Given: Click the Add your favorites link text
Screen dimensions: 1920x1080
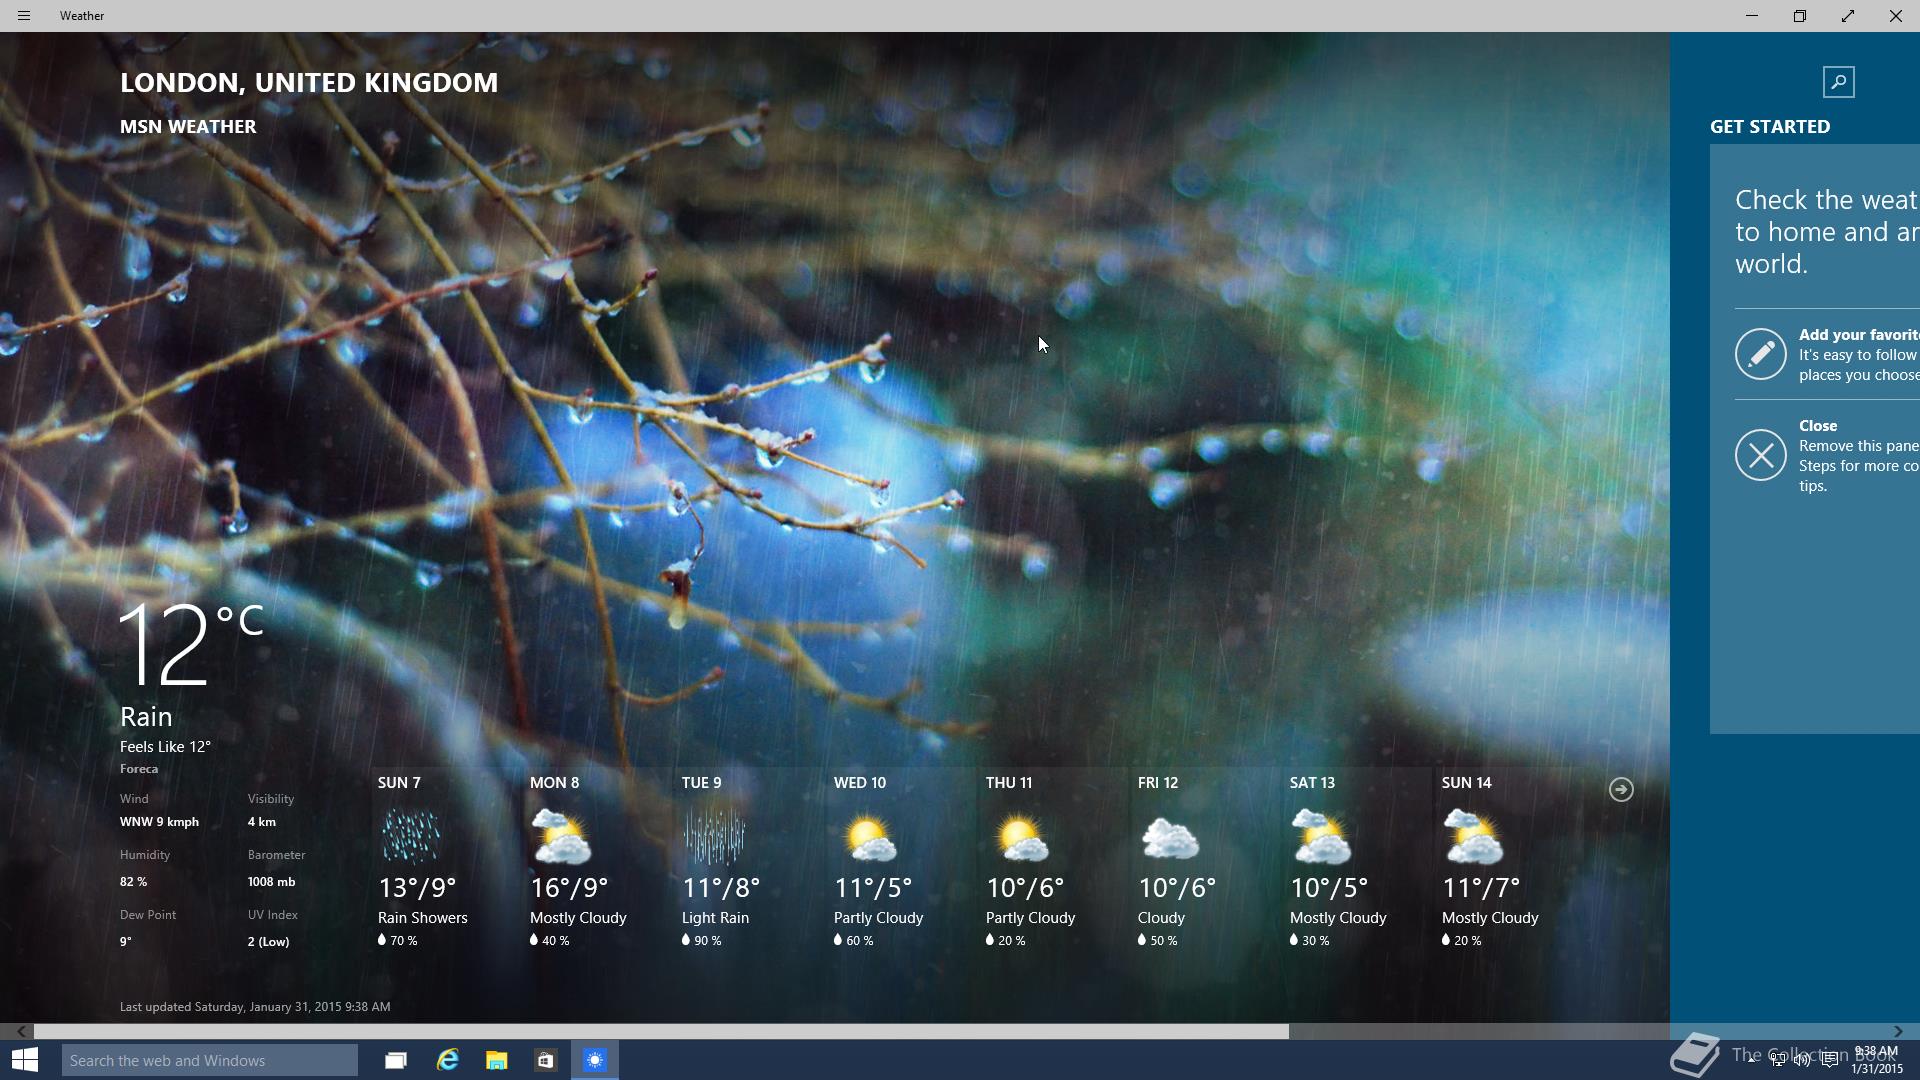Looking at the screenshot, I should (x=1858, y=335).
